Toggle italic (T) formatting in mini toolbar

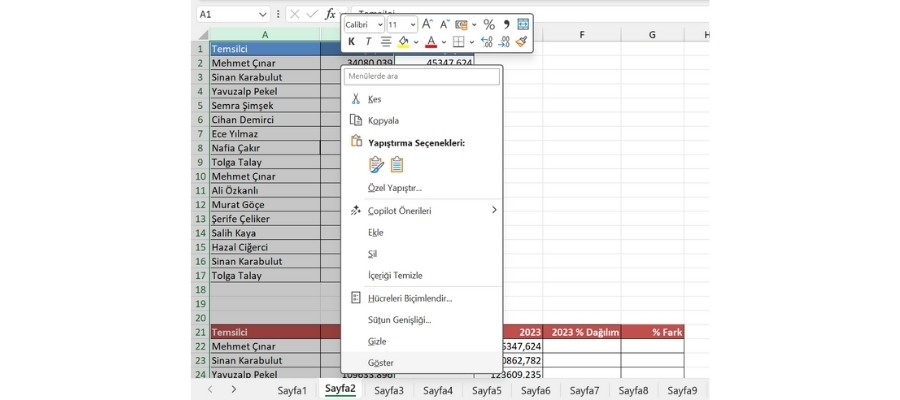368,42
